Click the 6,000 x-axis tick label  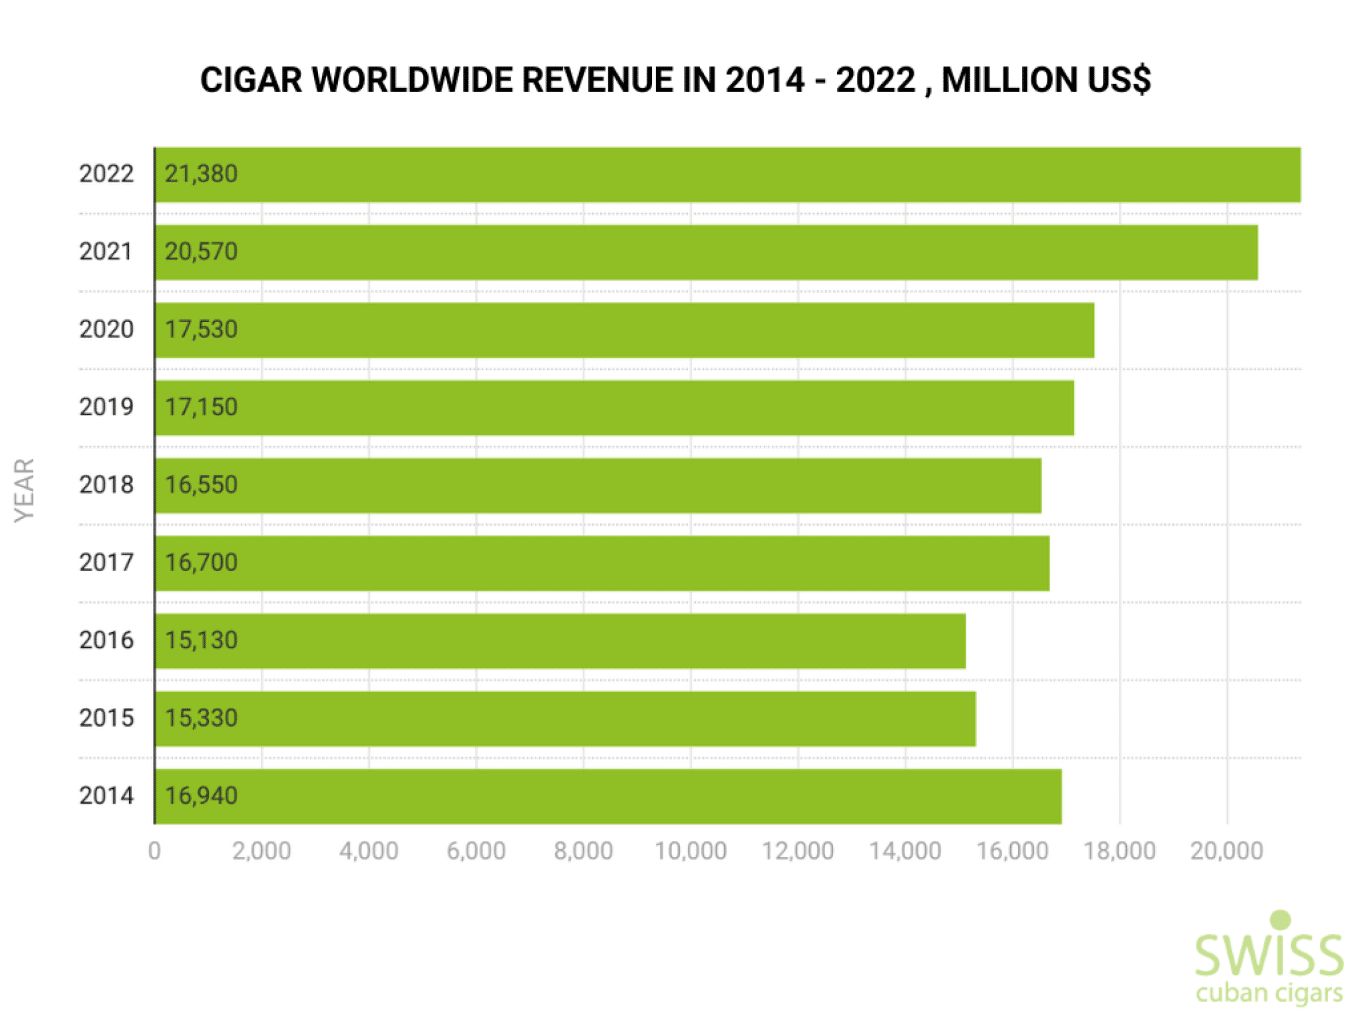476,851
